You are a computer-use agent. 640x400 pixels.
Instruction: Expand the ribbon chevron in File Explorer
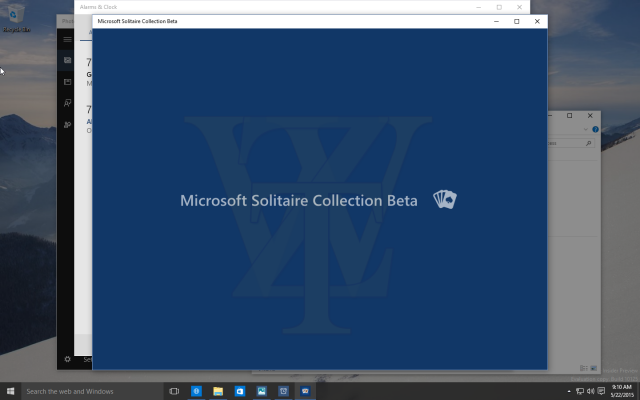pyautogui.click(x=585, y=129)
